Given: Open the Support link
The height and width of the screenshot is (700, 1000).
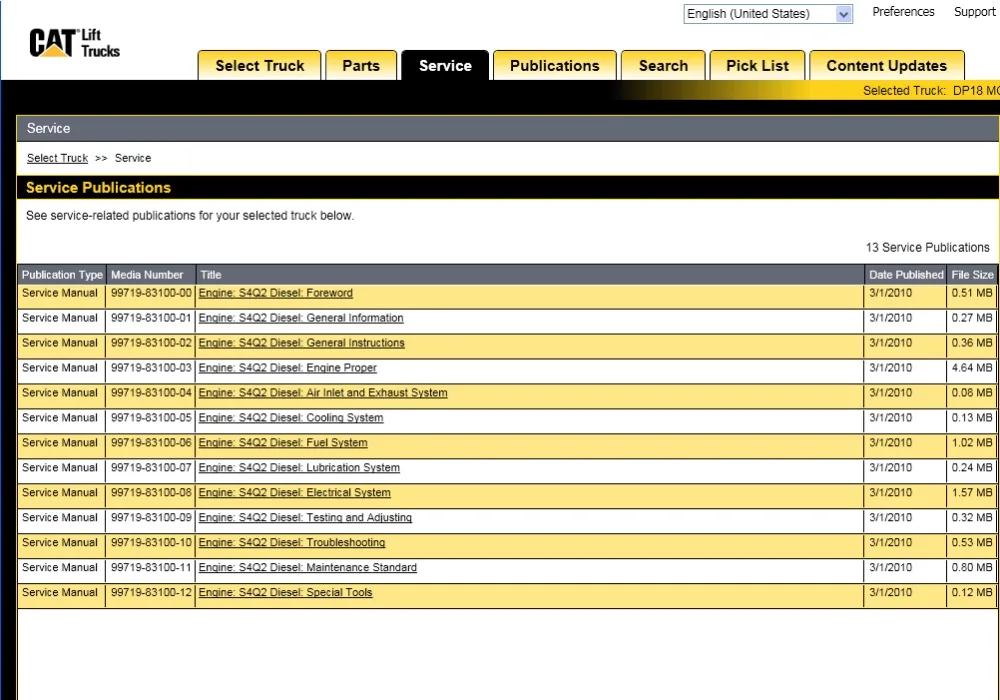Looking at the screenshot, I should [974, 12].
